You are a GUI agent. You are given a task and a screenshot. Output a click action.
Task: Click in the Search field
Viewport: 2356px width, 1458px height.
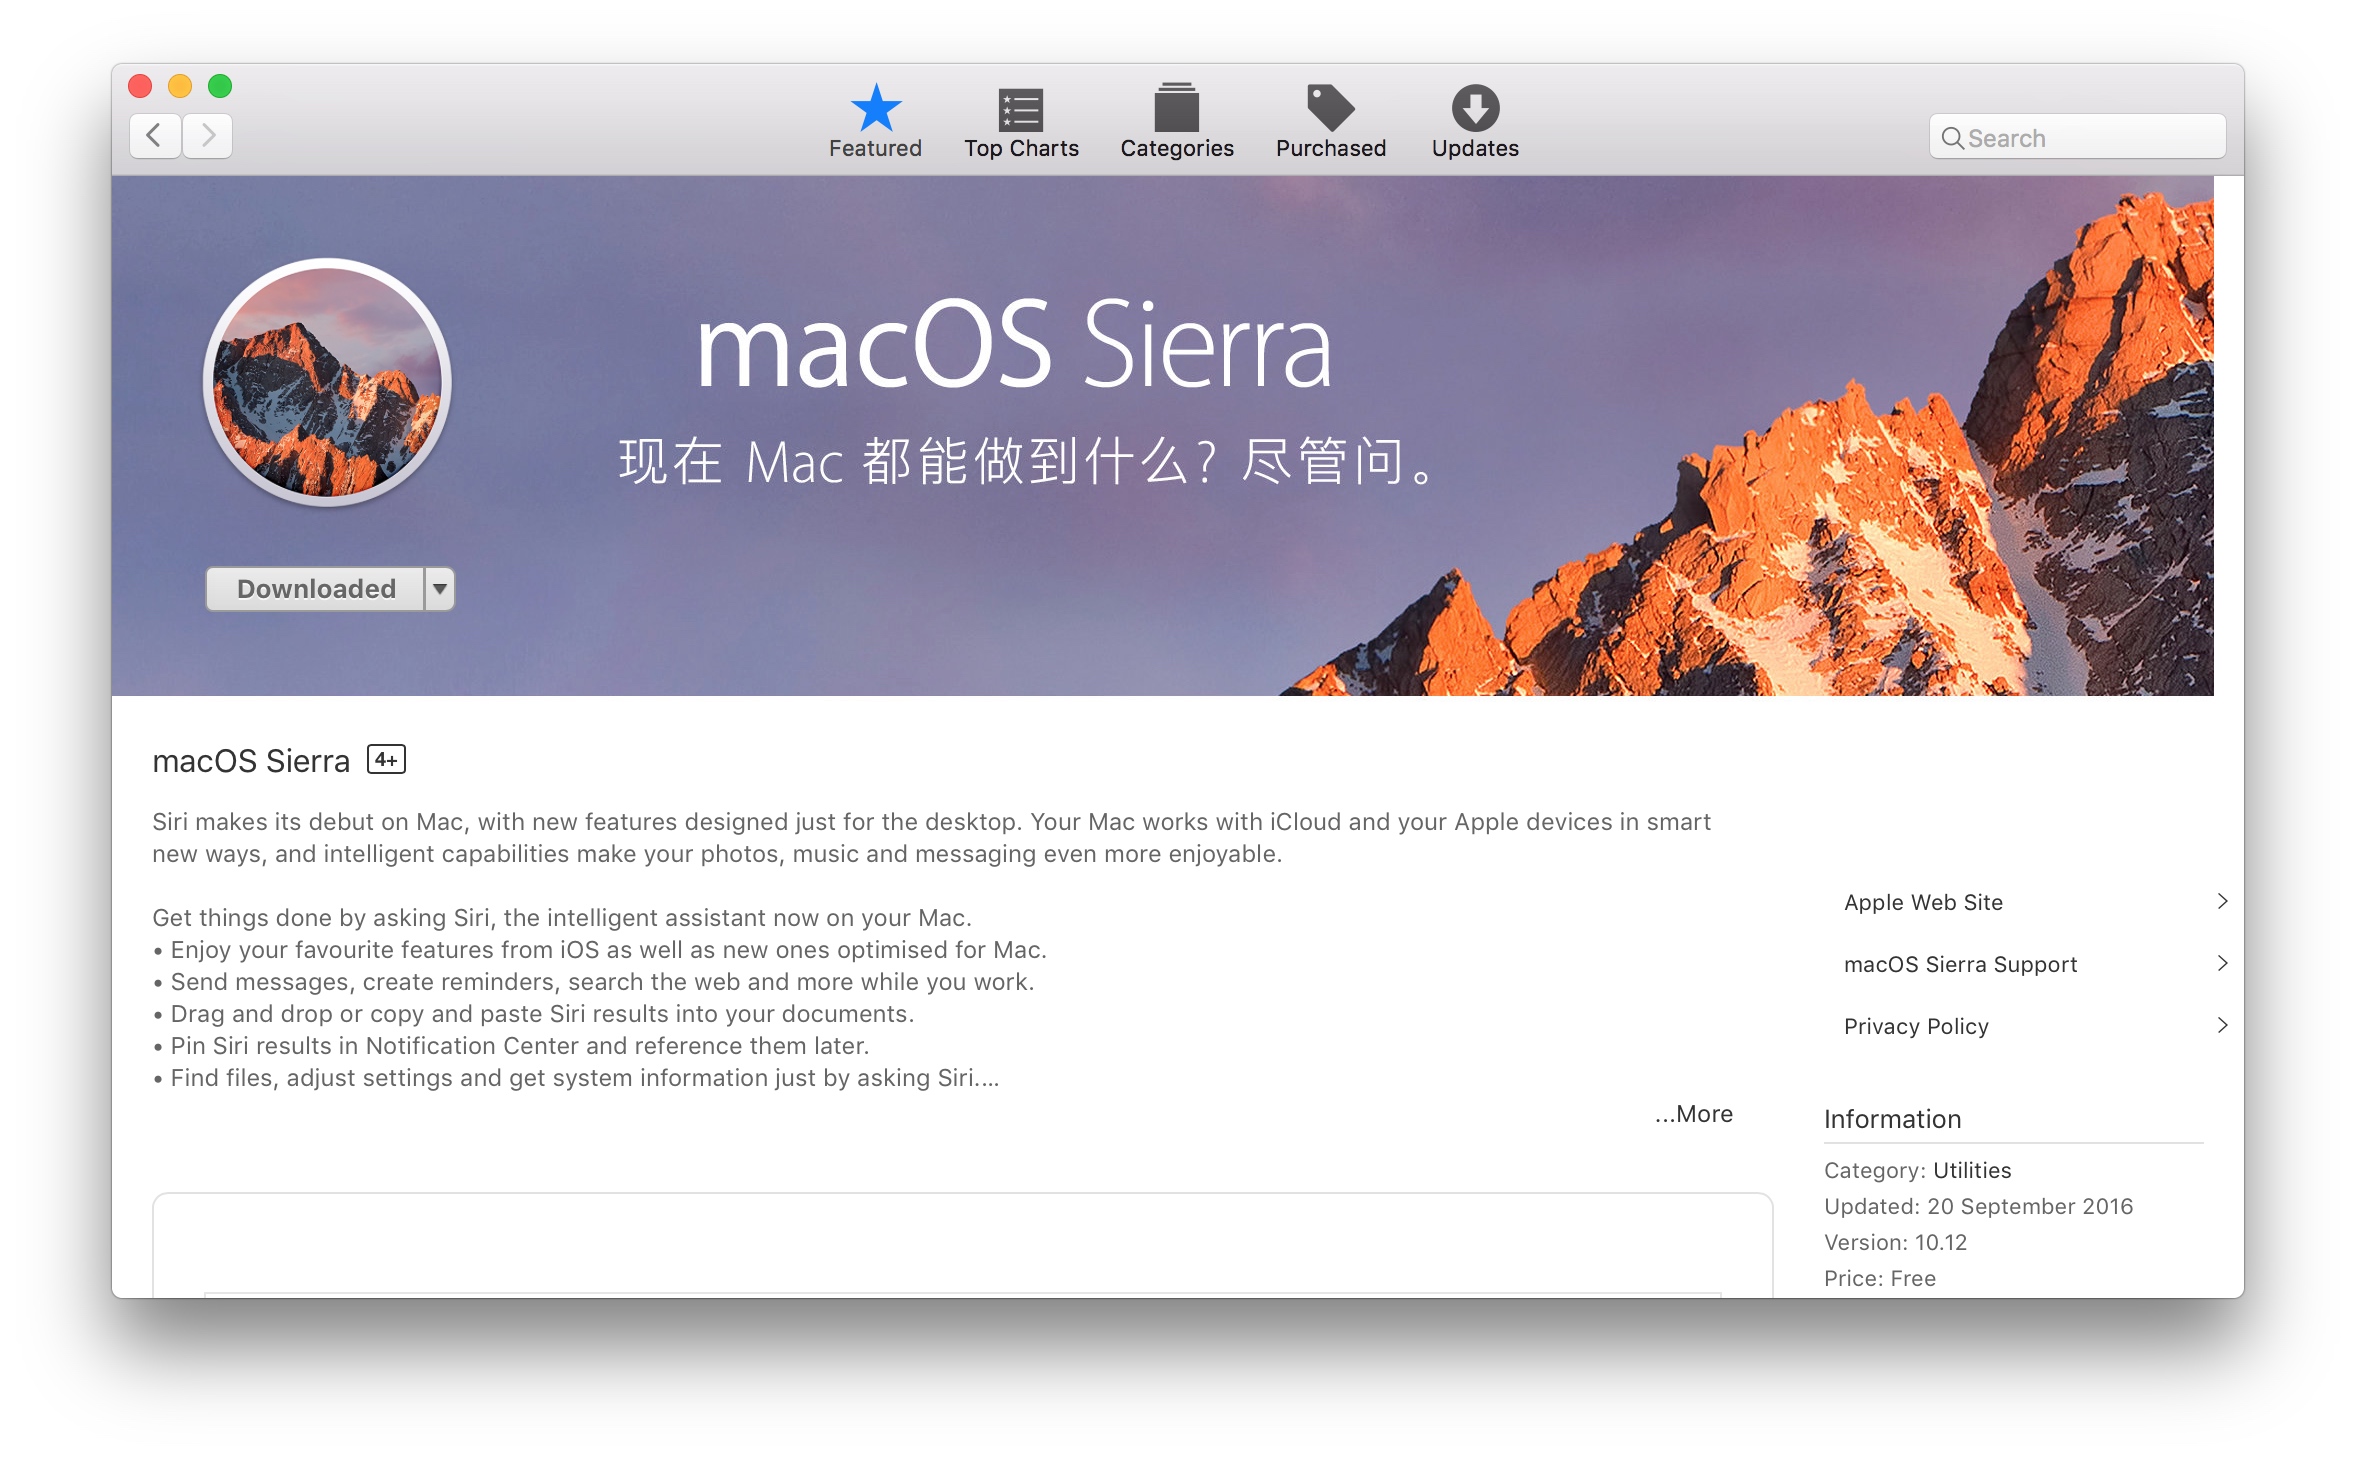pyautogui.click(x=2078, y=137)
